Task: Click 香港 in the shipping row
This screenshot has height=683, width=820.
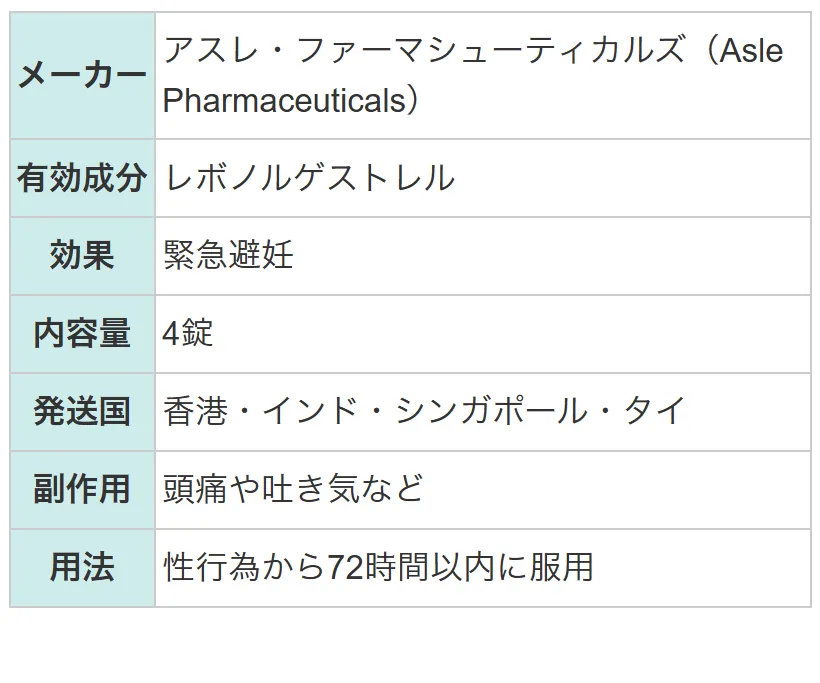Action: click(196, 411)
